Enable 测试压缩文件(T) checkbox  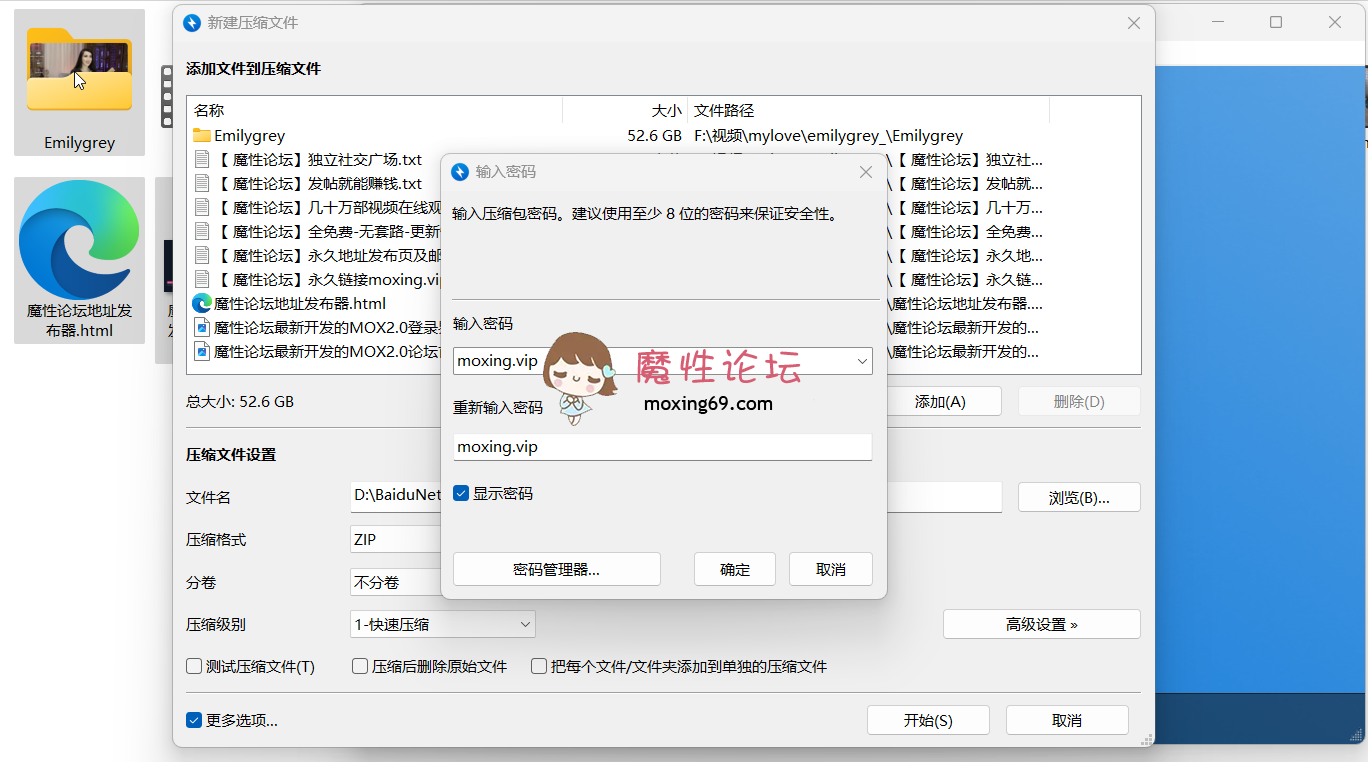pos(194,666)
